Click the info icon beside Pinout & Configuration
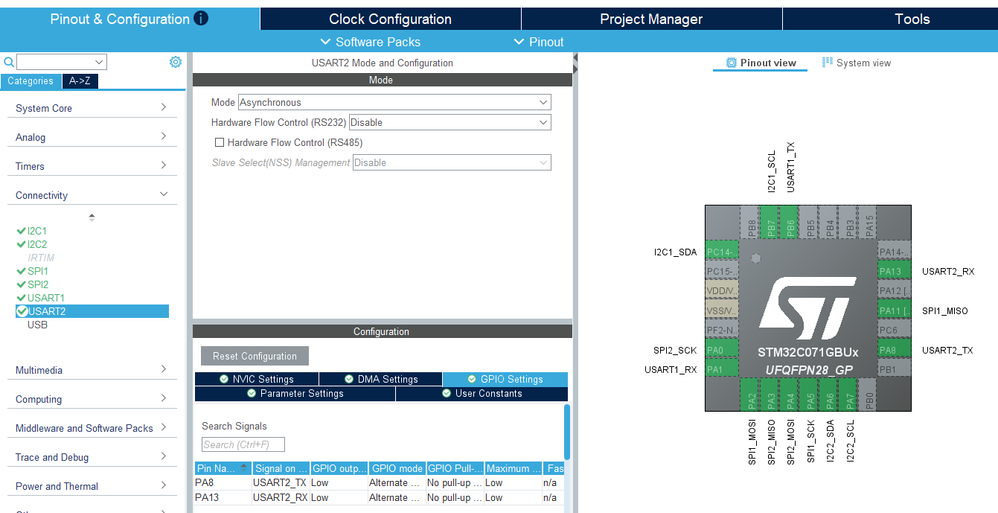The height and width of the screenshot is (513, 998). [x=201, y=18]
